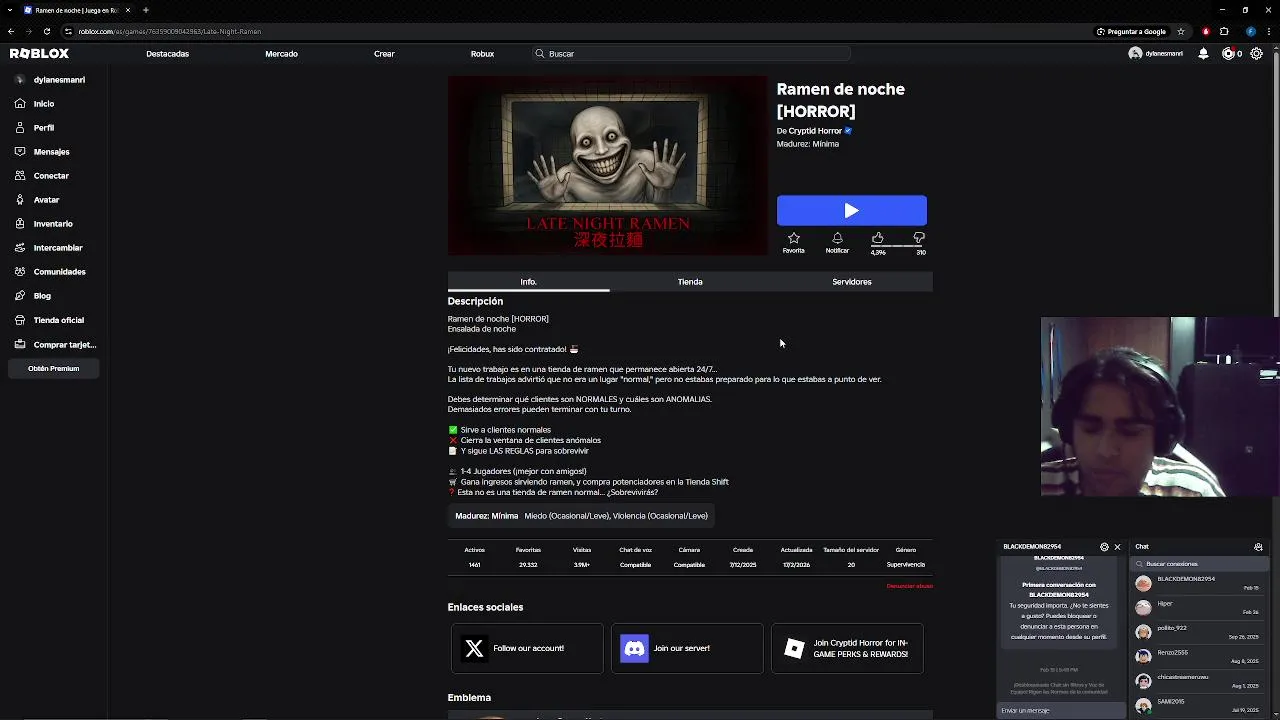Open a new browser tab
This screenshot has width=1280, height=720.
pos(146,10)
